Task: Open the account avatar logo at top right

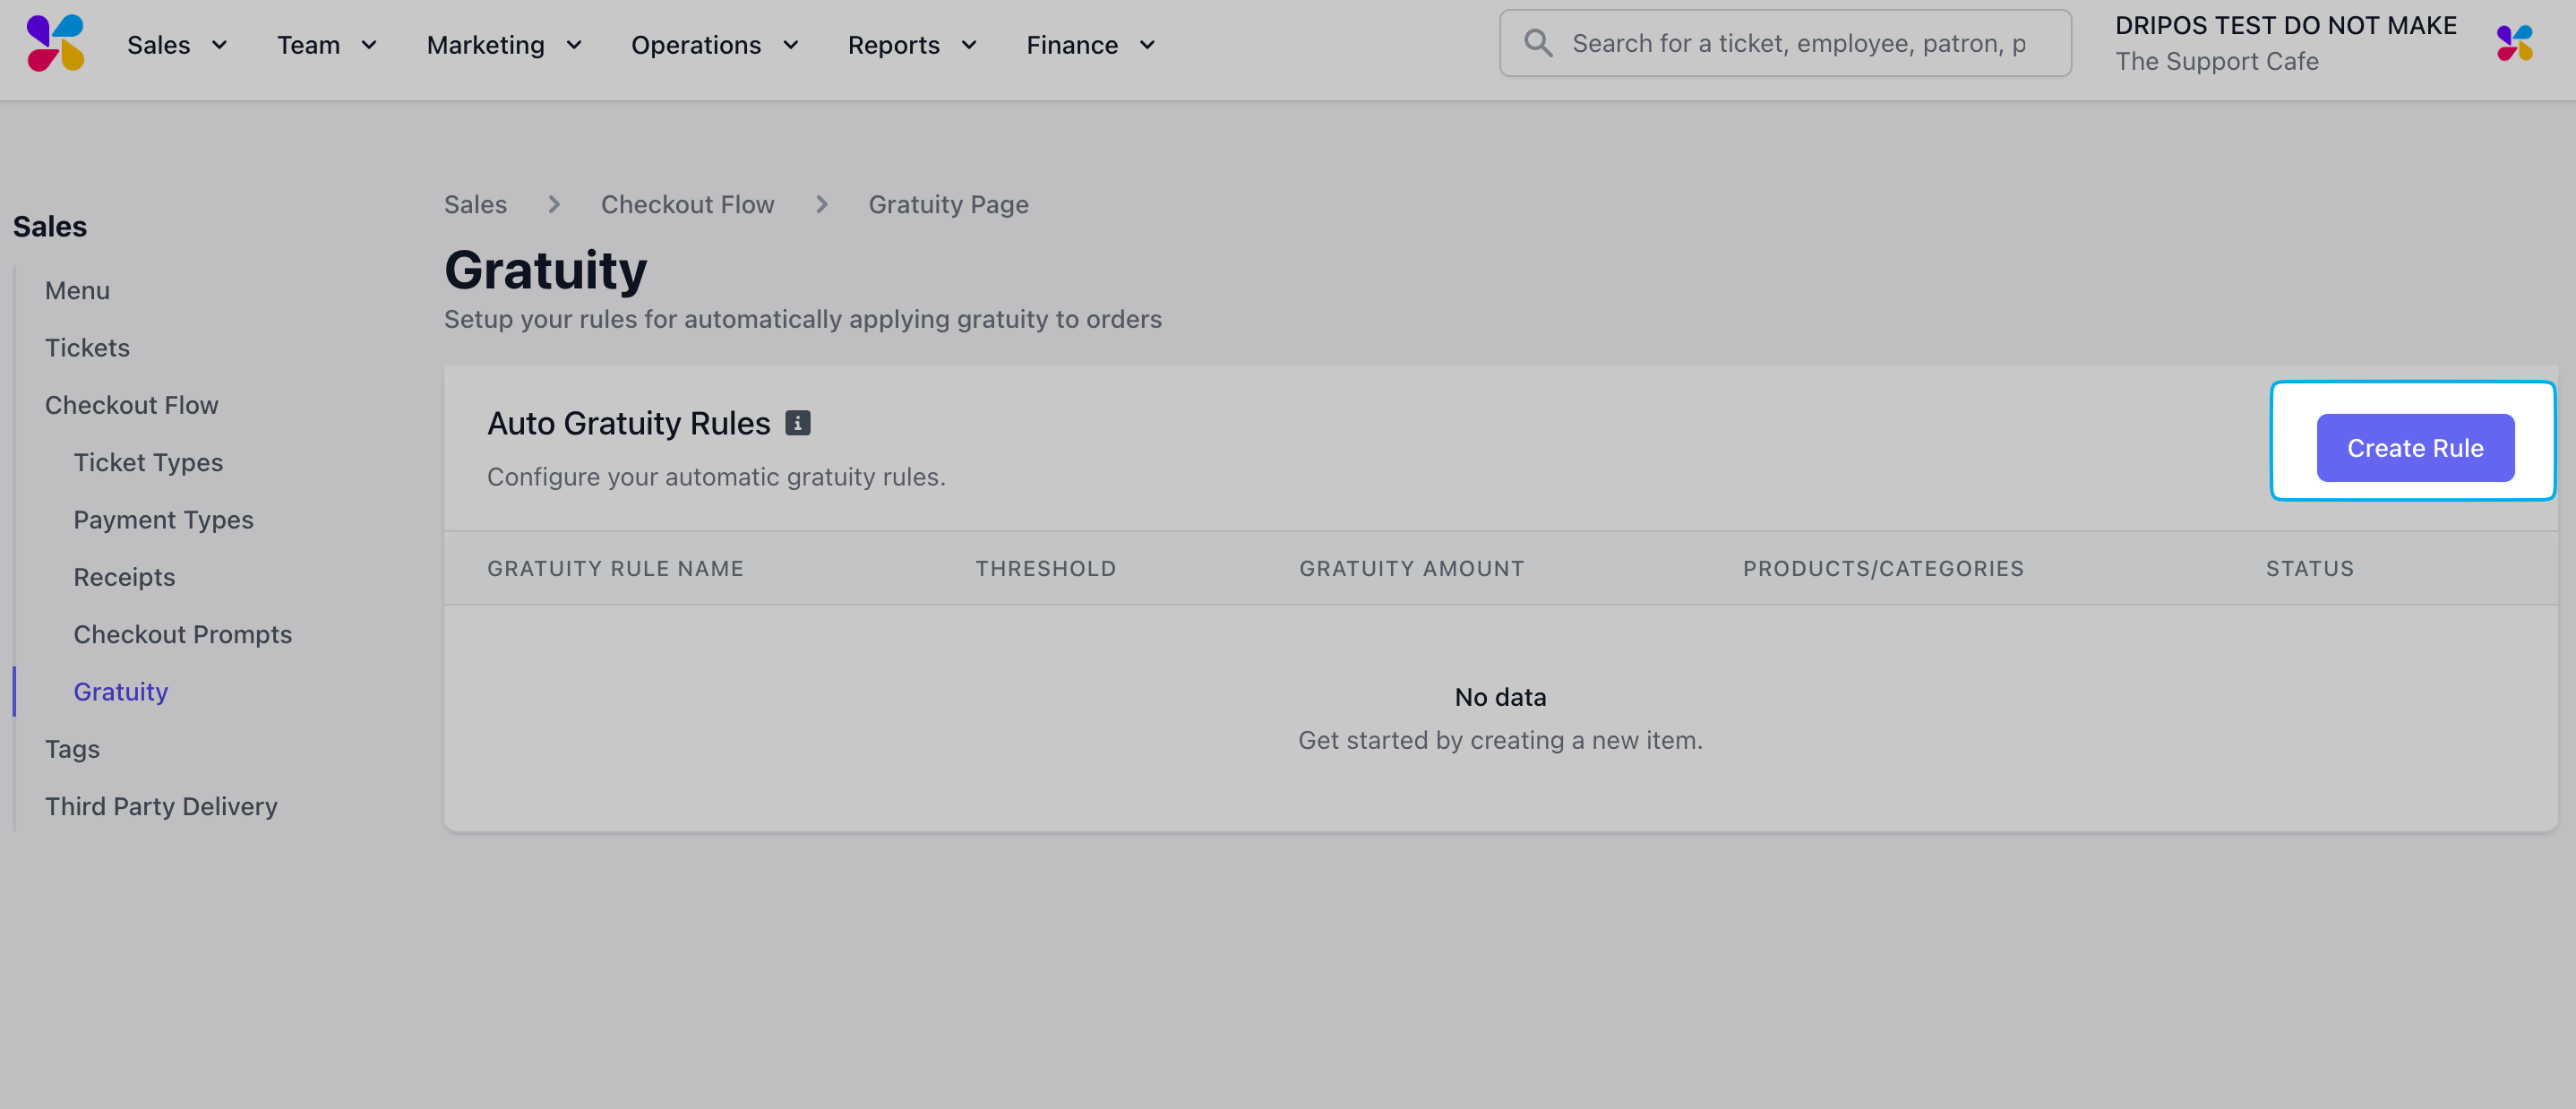Action: (x=2513, y=44)
